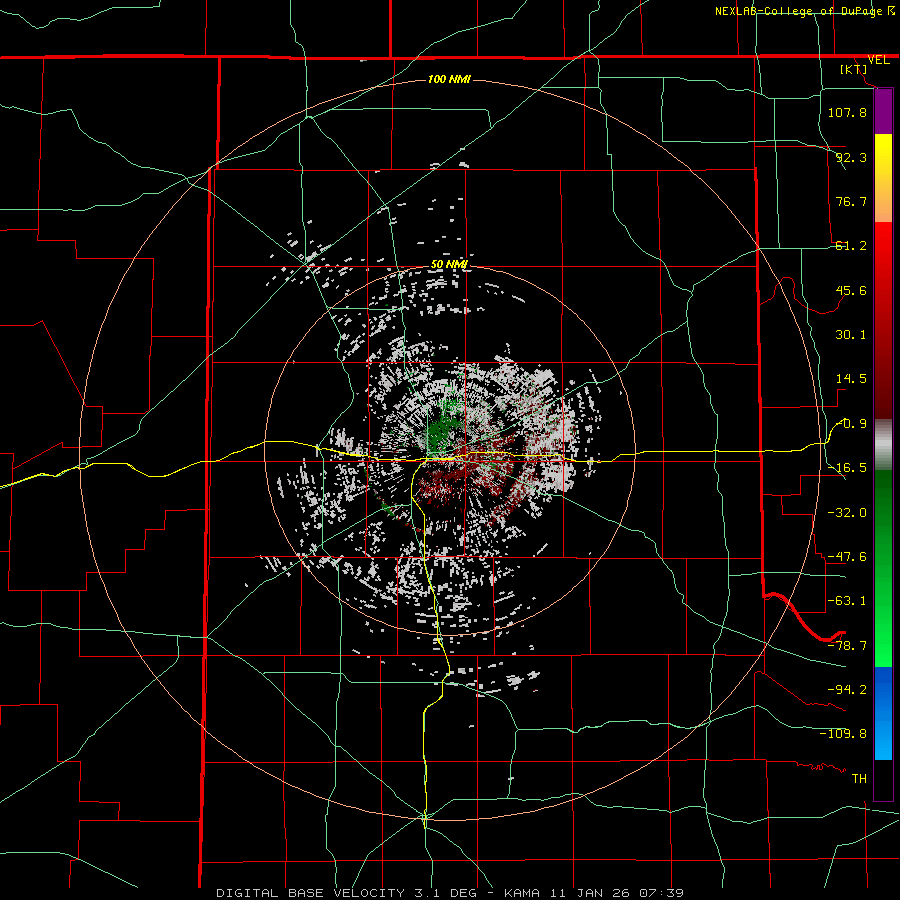
Task: Click the 45.6 velocity scale value
Action: (x=851, y=290)
